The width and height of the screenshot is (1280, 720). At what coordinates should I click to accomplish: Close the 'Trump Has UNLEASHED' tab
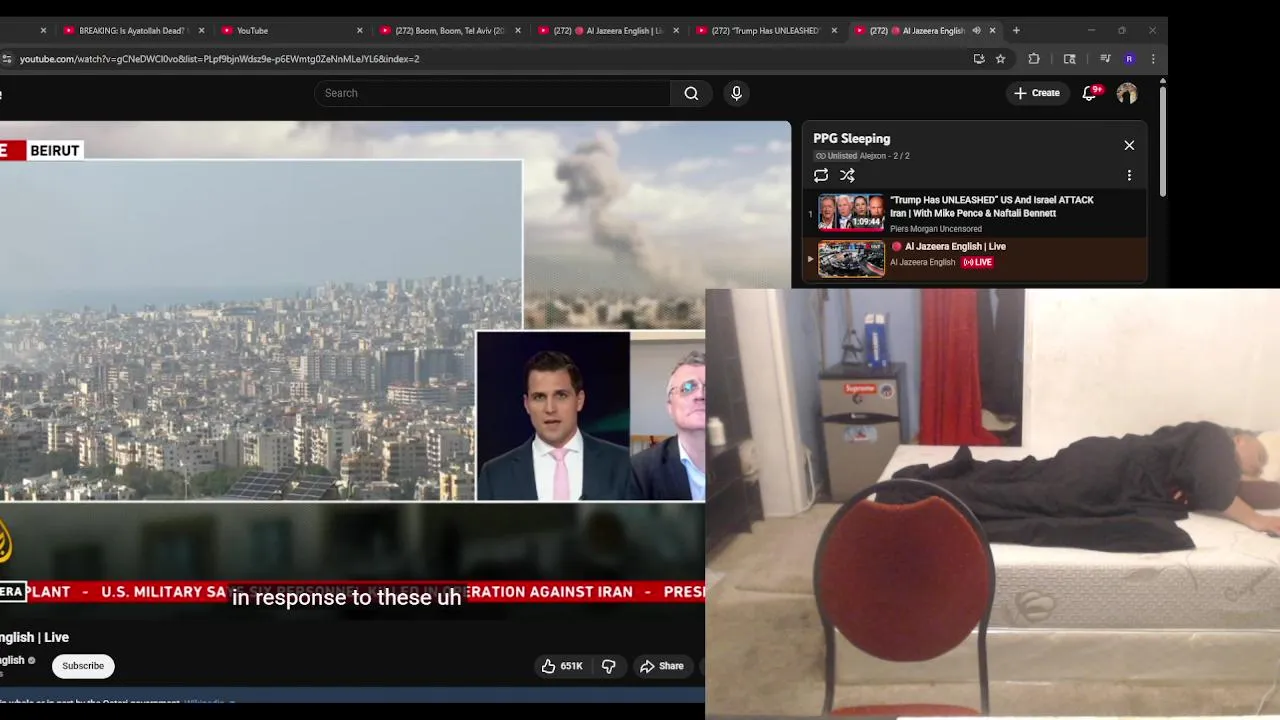coord(834,31)
